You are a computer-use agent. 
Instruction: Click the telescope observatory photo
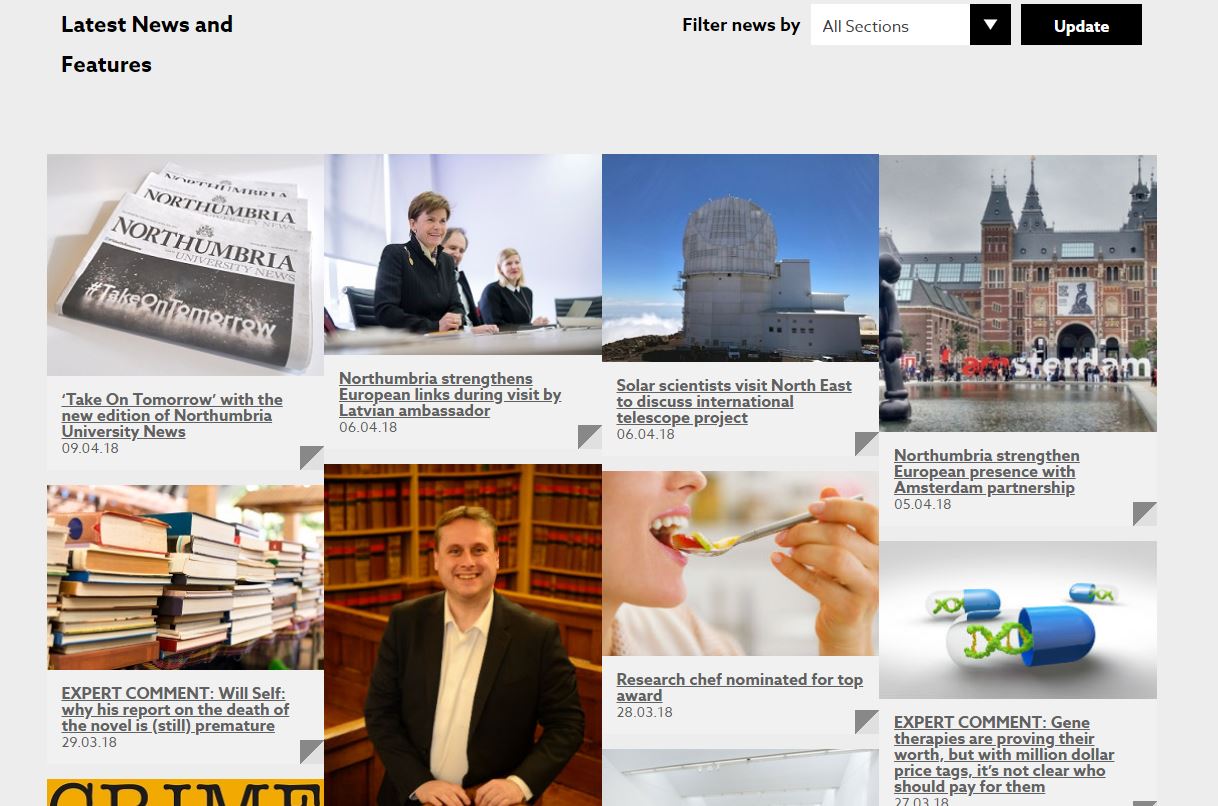(x=740, y=258)
